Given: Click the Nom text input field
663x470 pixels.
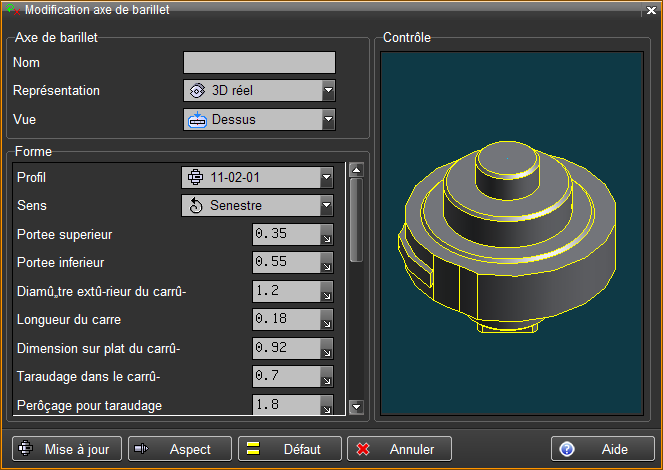Looking at the screenshot, I should 259,63.
